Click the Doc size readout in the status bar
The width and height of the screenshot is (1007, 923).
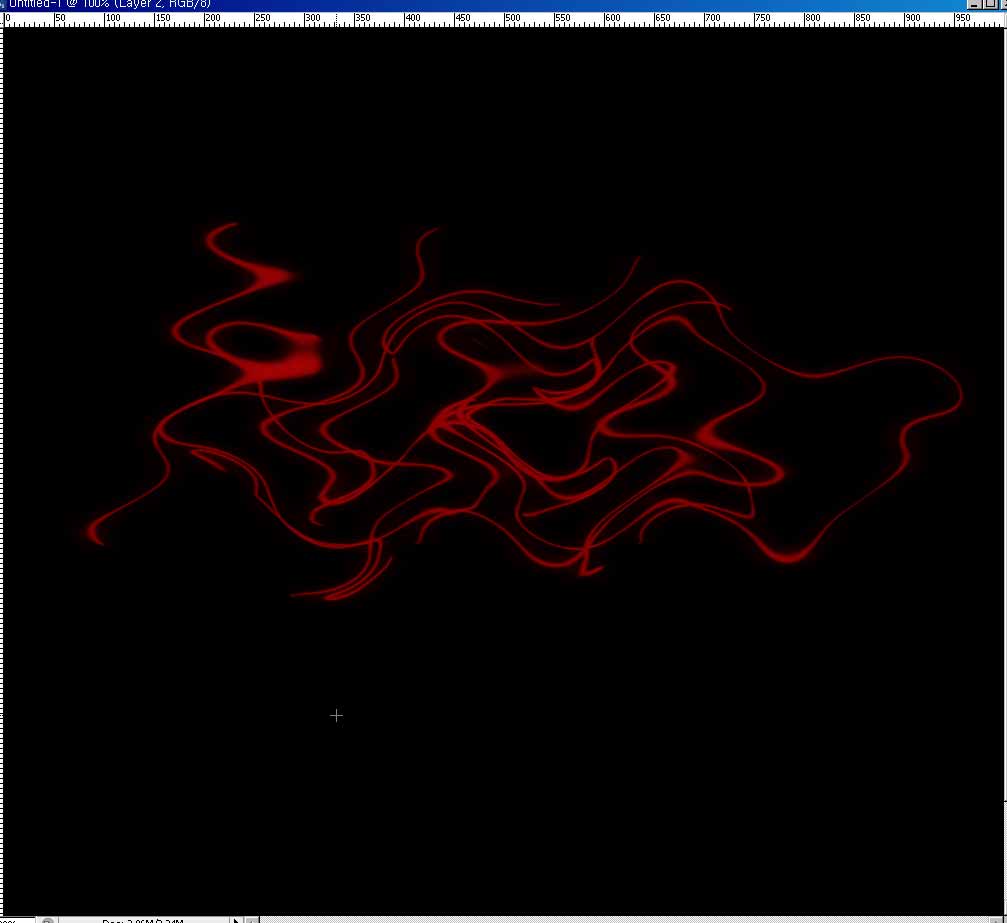pos(143,920)
